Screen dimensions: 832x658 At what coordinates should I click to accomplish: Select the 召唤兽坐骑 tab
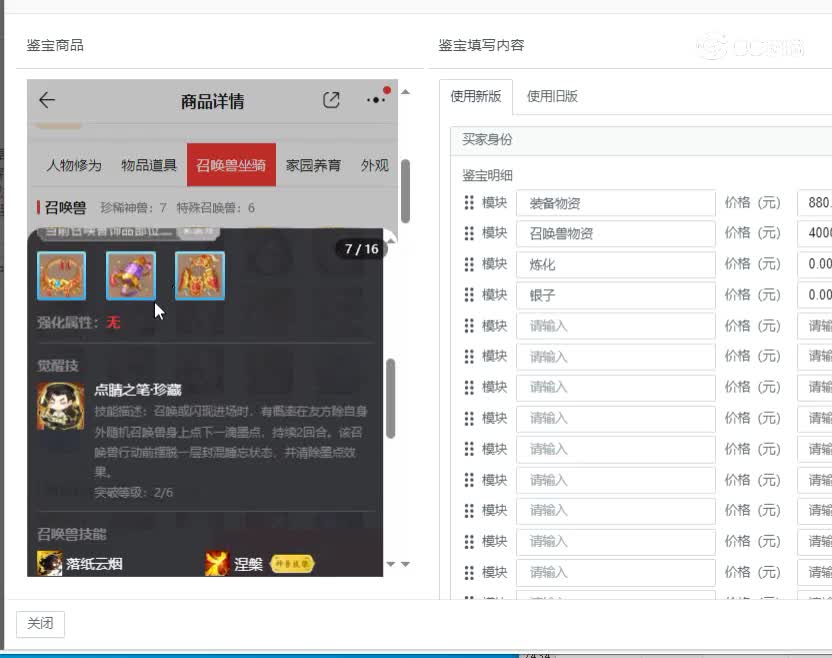pyautogui.click(x=231, y=166)
